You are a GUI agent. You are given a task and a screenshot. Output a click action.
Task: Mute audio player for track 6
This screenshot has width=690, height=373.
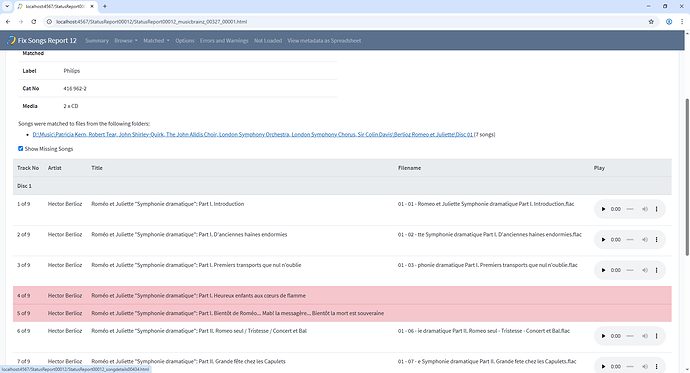pos(645,336)
